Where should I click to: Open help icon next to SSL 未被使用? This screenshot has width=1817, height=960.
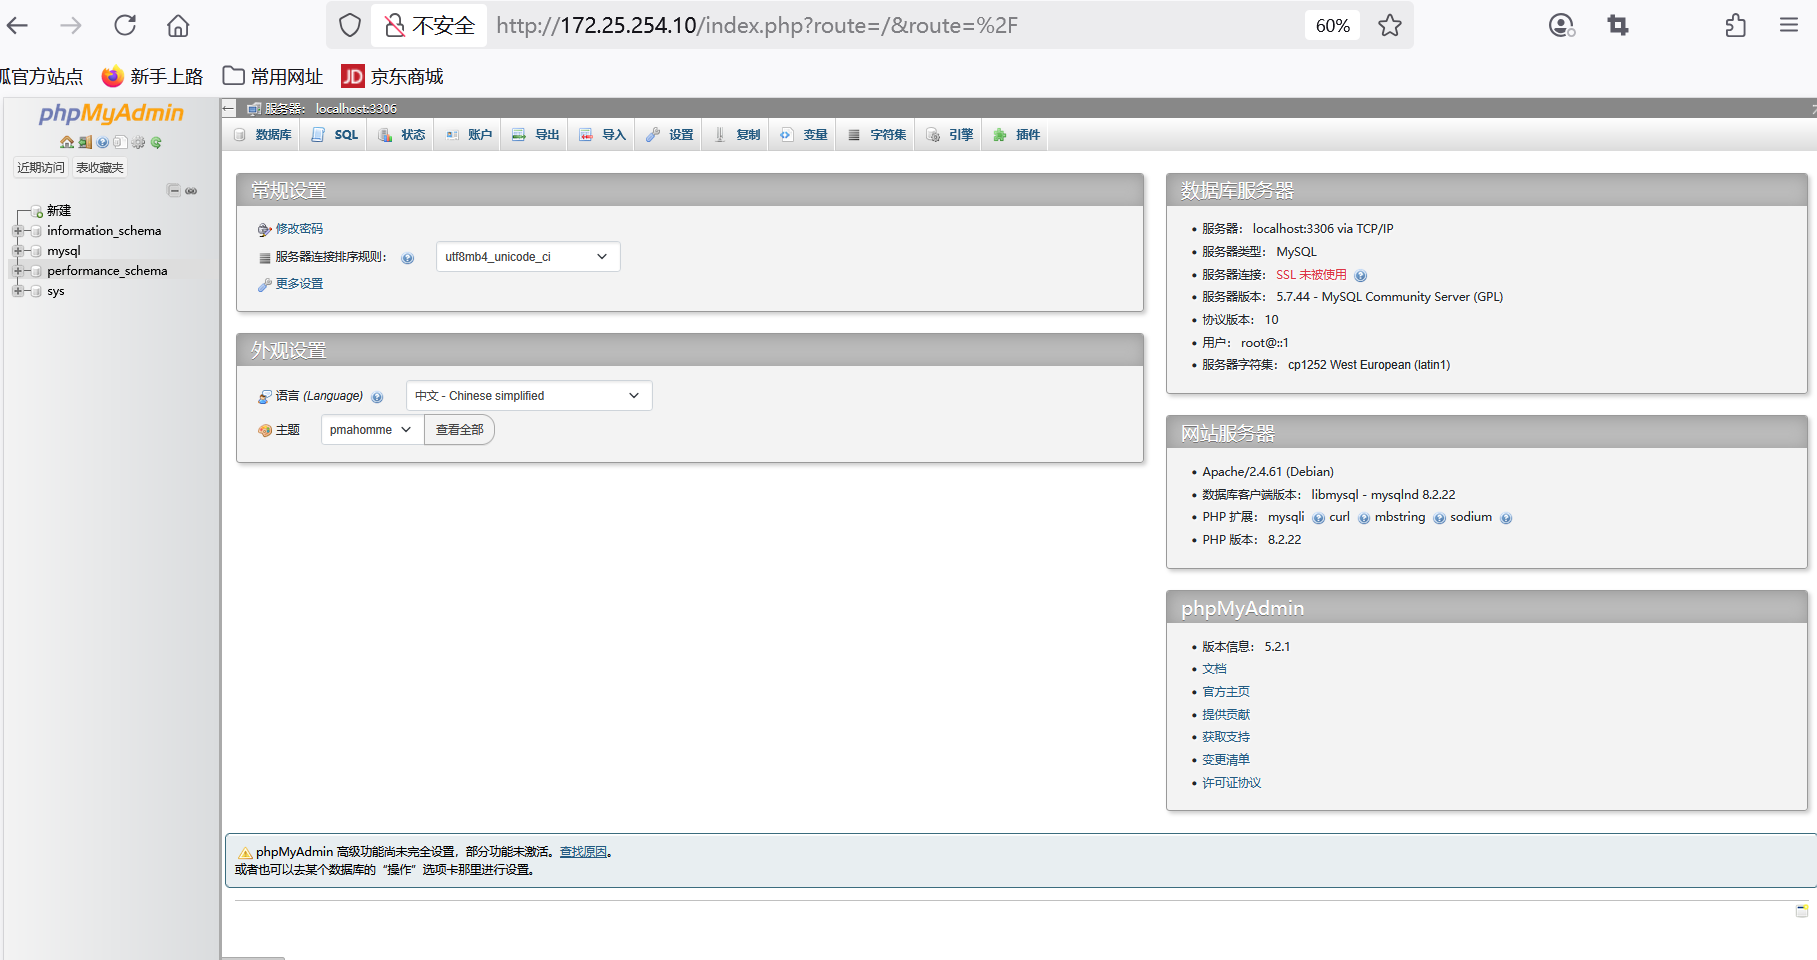1361,276
